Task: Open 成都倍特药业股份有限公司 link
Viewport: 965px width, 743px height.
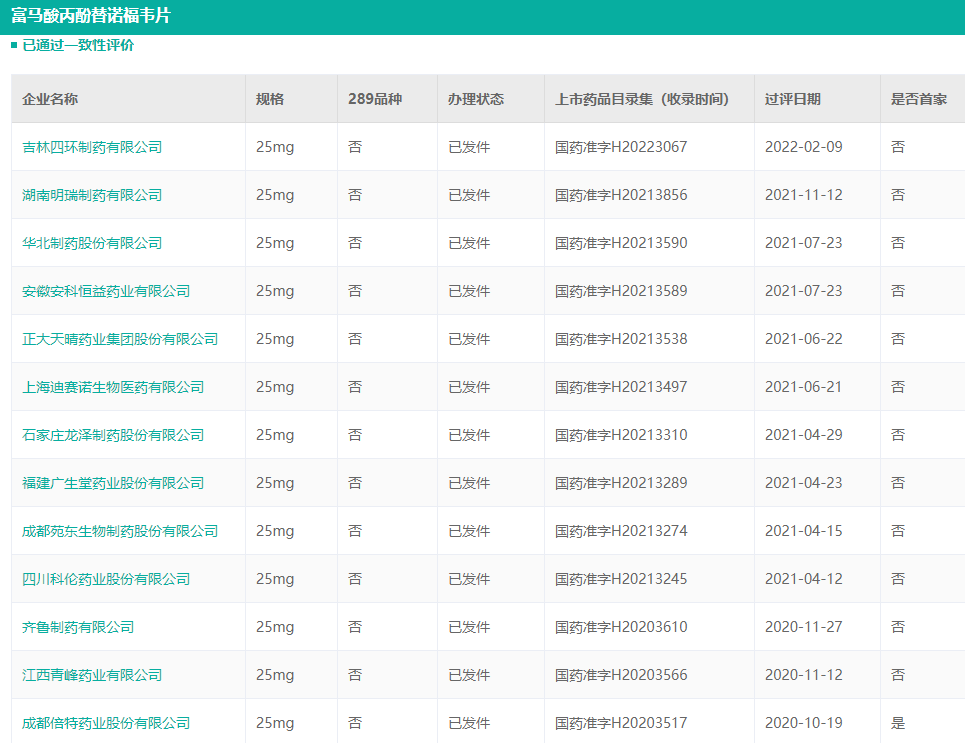Action: (x=106, y=723)
